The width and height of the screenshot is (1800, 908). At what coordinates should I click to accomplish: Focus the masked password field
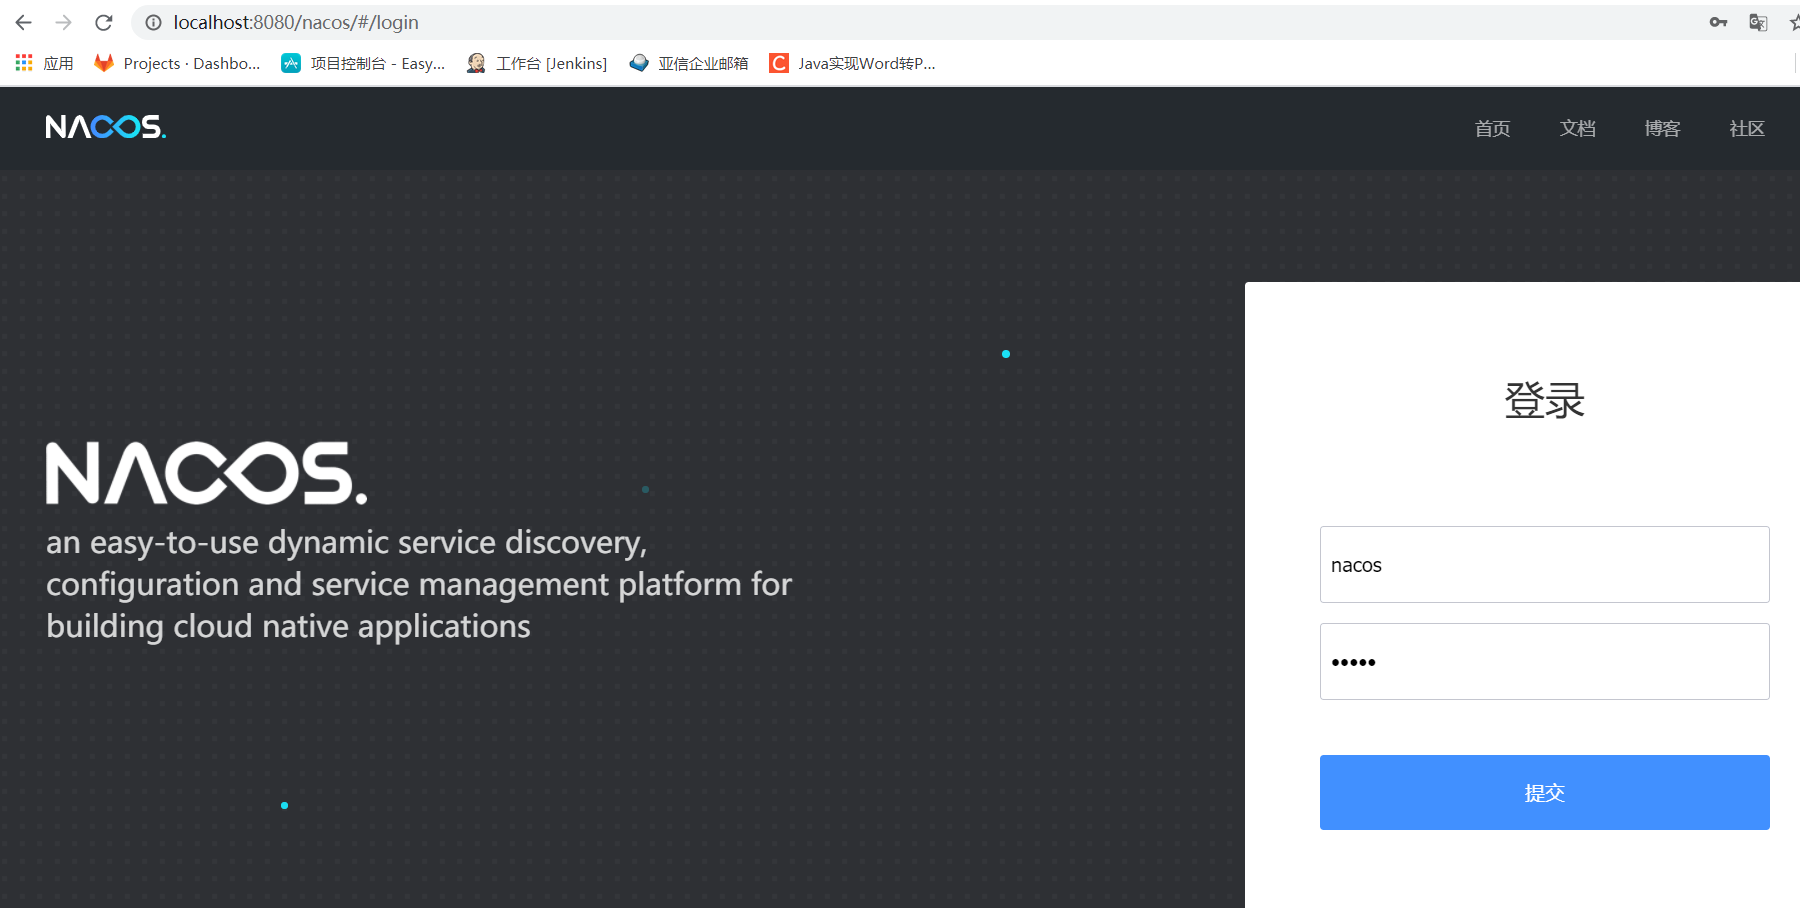(1544, 661)
